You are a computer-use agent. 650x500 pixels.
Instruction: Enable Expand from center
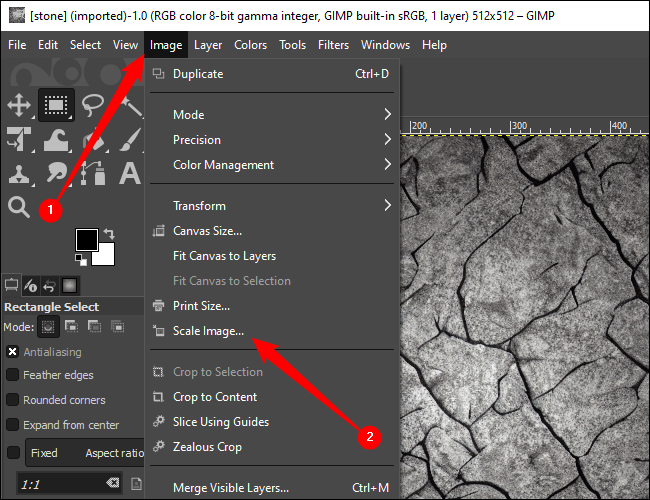12,425
